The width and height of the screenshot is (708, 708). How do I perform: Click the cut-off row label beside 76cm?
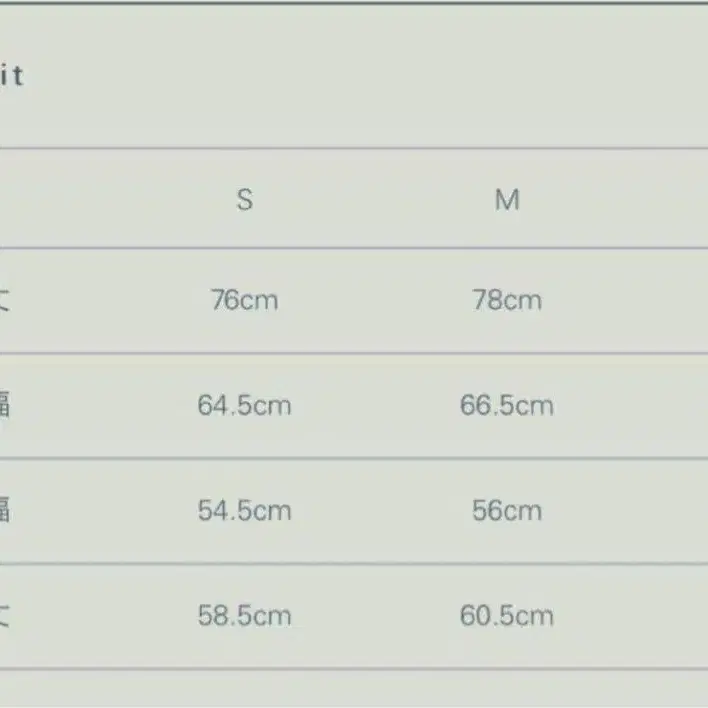[5, 300]
